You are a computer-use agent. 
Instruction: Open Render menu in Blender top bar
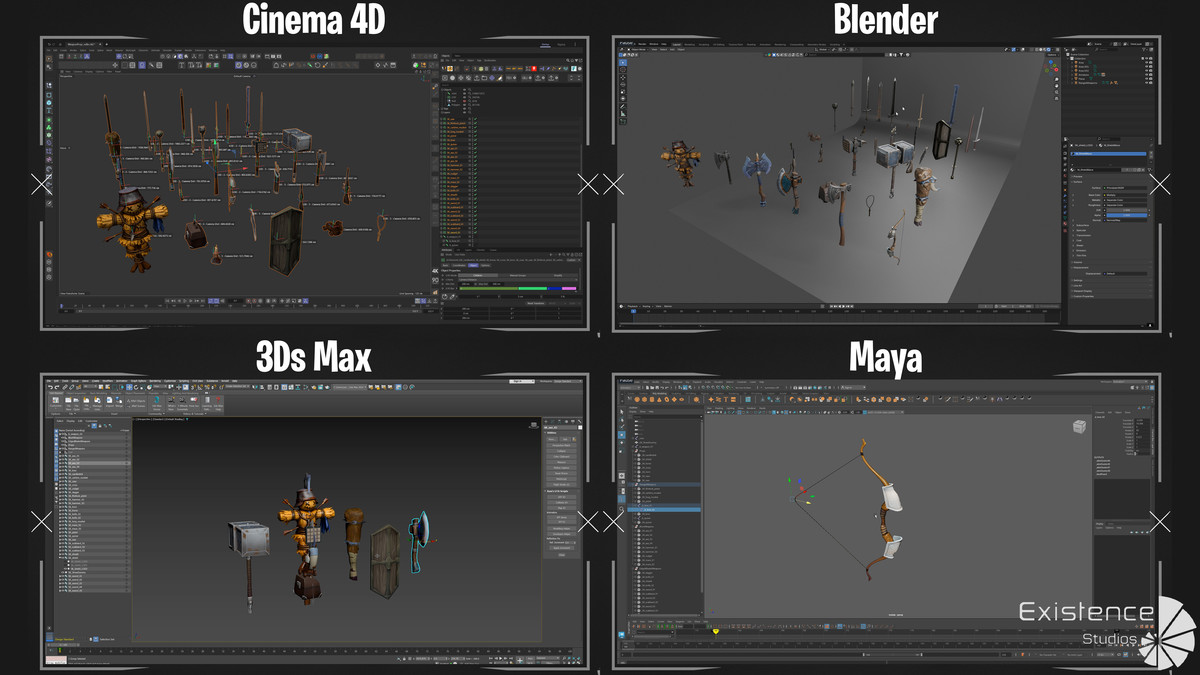642,44
